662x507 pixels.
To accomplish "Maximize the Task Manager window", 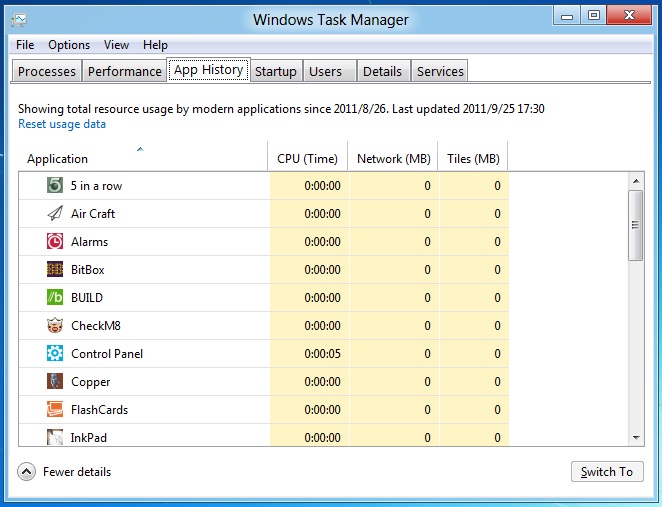I will 594,16.
